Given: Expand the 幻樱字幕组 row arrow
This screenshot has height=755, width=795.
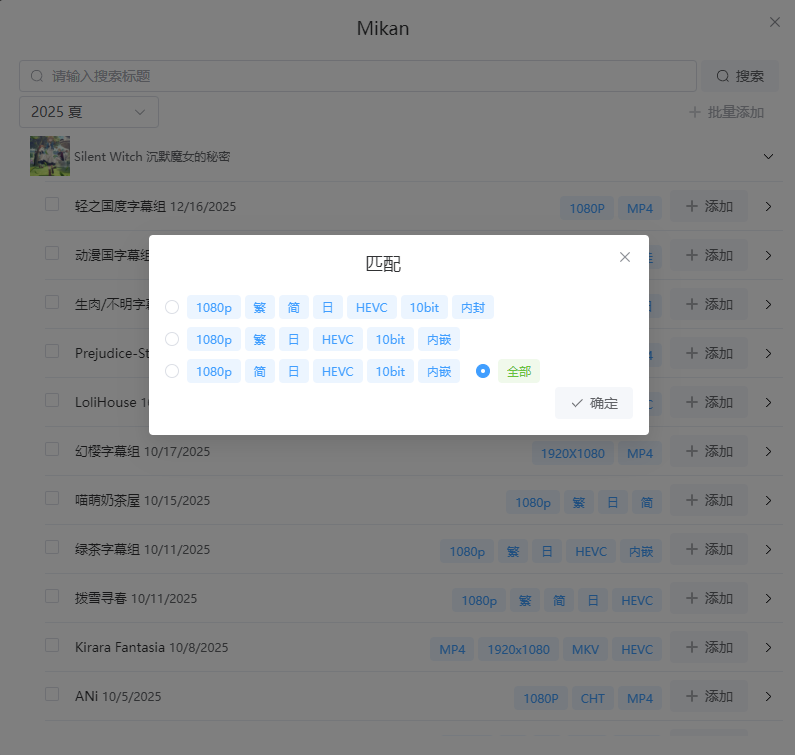Looking at the screenshot, I should [768, 451].
